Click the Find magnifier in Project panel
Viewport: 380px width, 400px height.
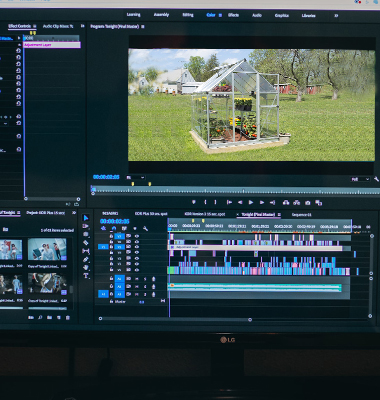click(40, 318)
